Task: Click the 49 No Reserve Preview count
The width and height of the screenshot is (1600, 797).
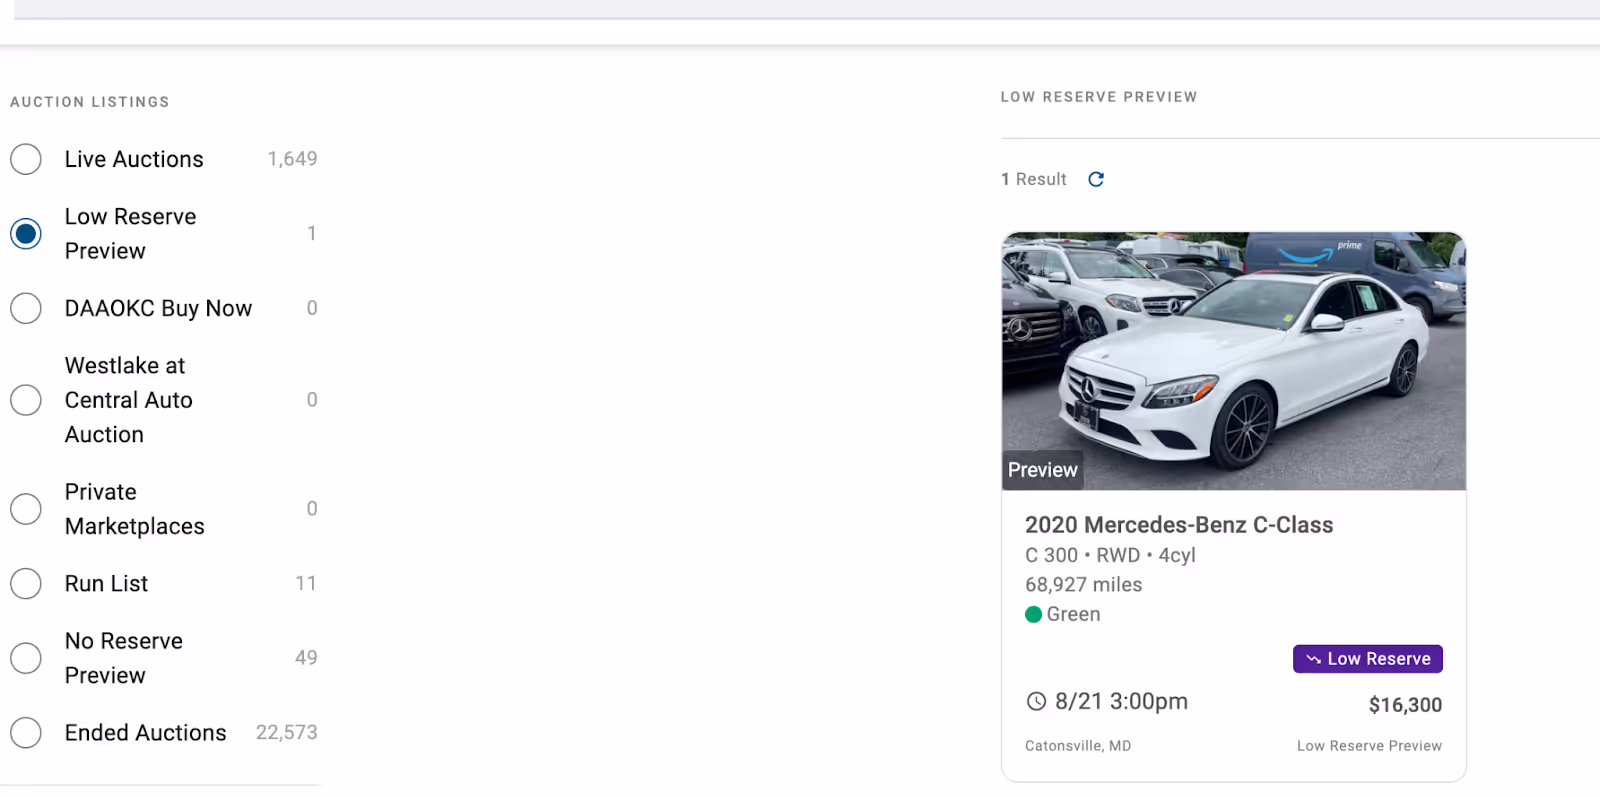Action: tap(306, 658)
